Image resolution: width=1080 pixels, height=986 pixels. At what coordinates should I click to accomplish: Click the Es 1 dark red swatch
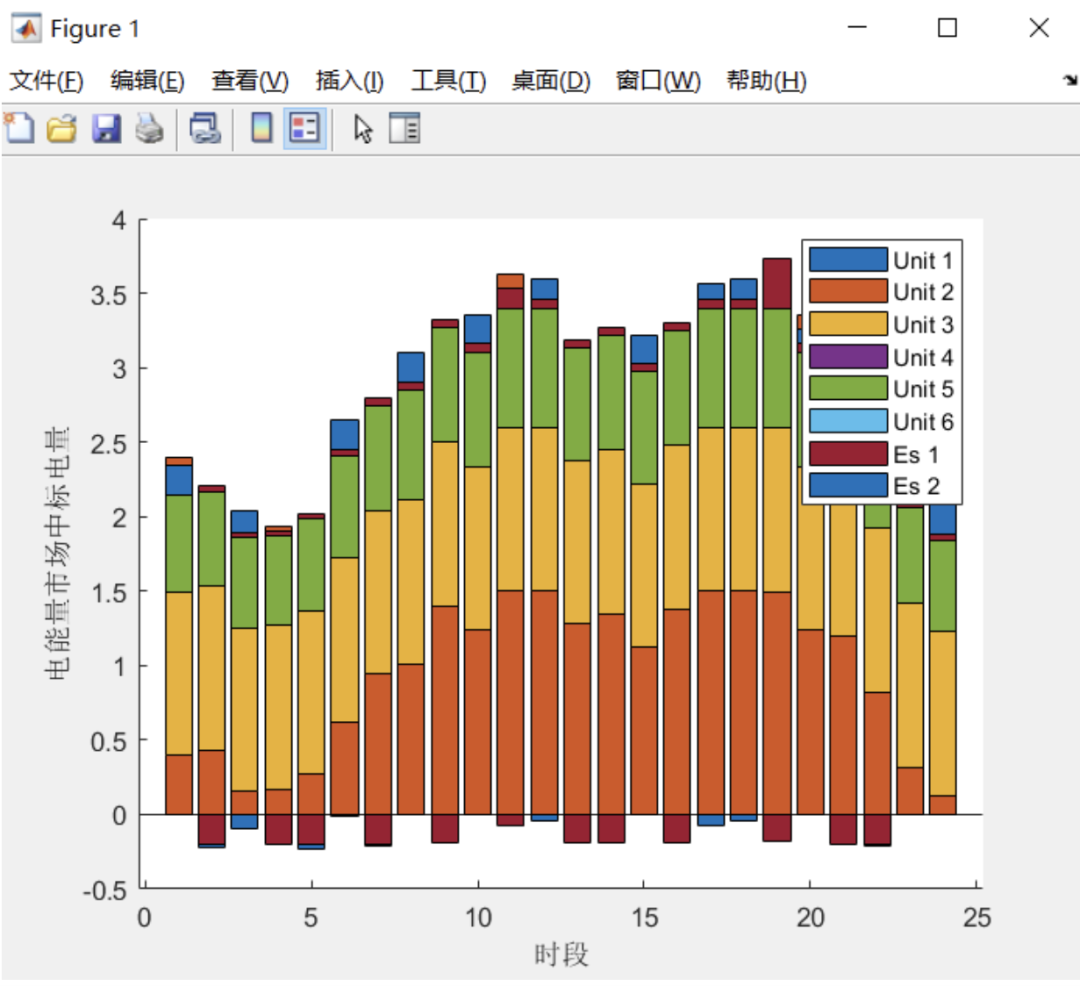tap(848, 454)
